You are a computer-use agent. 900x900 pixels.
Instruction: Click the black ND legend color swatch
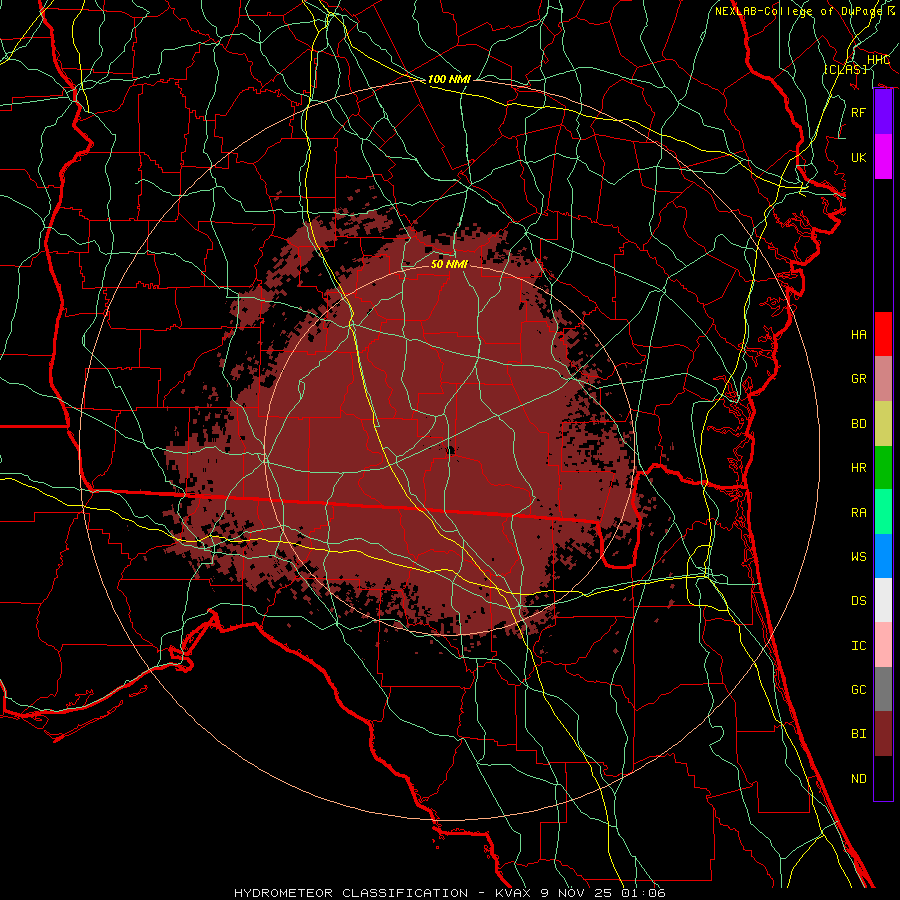pyautogui.click(x=883, y=778)
